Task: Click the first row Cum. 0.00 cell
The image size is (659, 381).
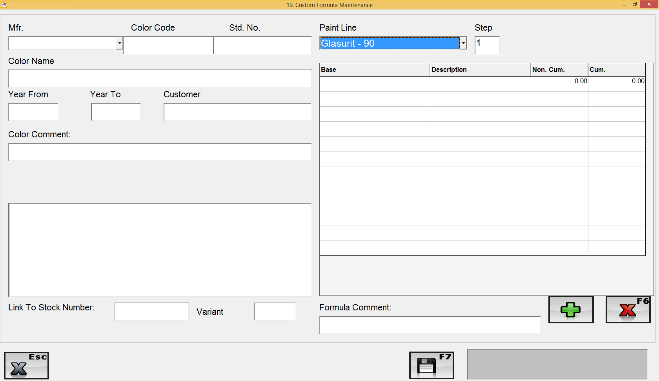Action: [617, 84]
